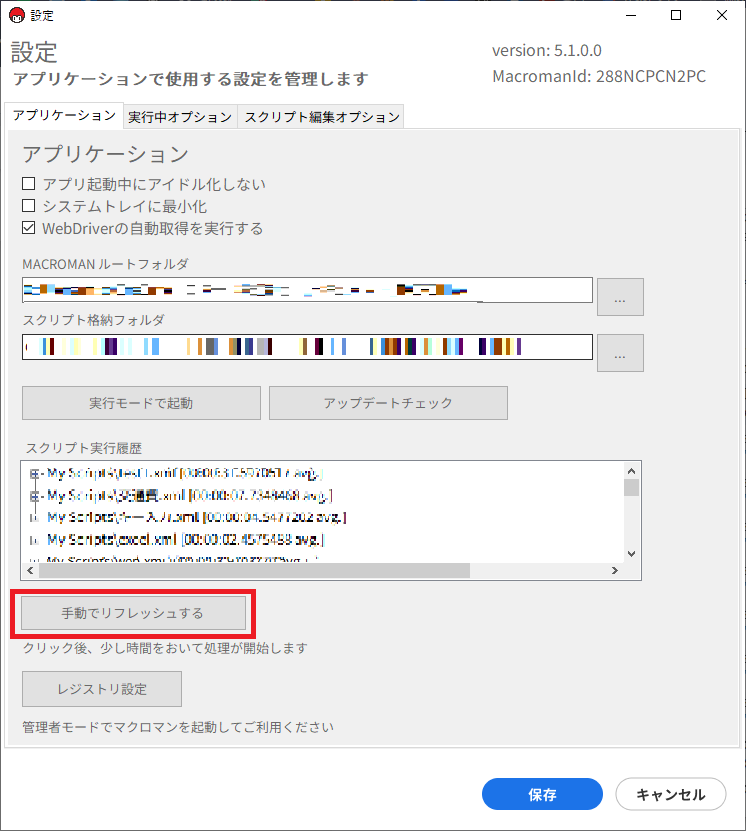
Task: Click the MacromanId: 288NCPCN2PC text
Action: (599, 76)
